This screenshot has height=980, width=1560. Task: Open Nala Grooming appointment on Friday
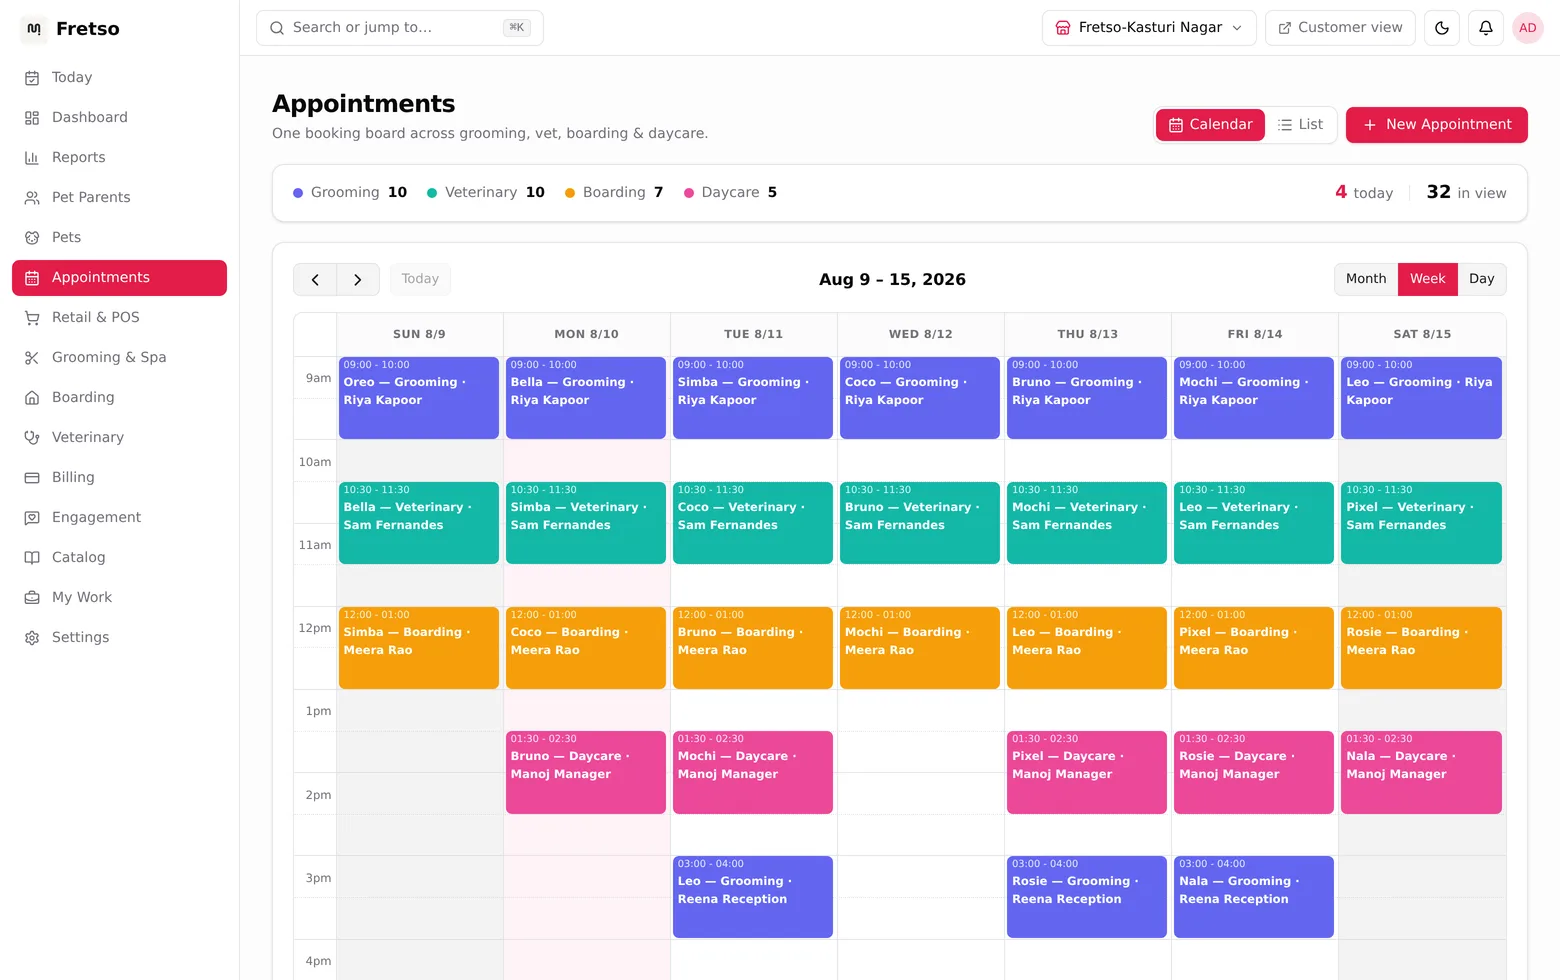[1254, 897]
